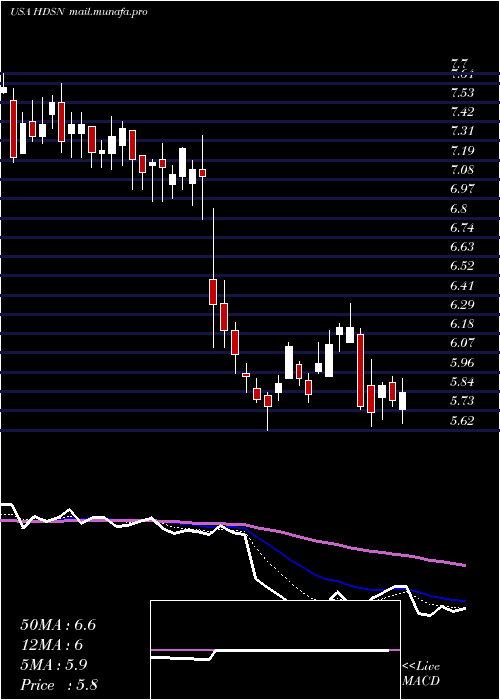
Task: Click the 6.52 price axis label
Action: [462, 266]
